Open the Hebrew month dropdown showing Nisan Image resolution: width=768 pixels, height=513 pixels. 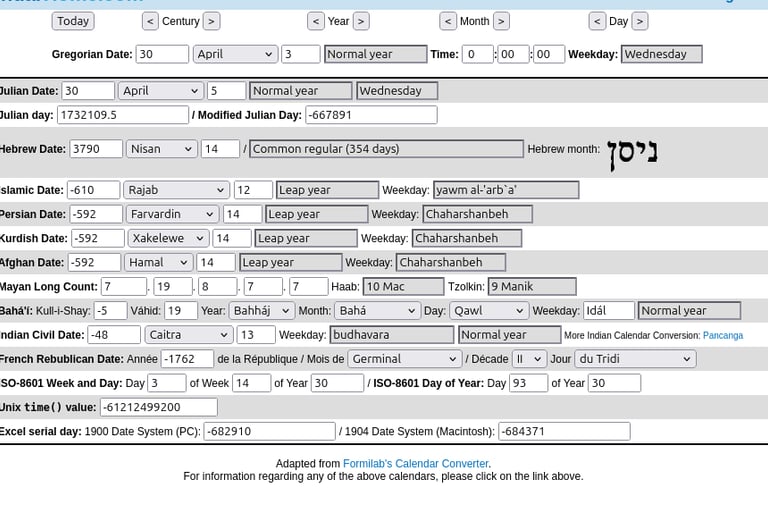click(x=161, y=149)
